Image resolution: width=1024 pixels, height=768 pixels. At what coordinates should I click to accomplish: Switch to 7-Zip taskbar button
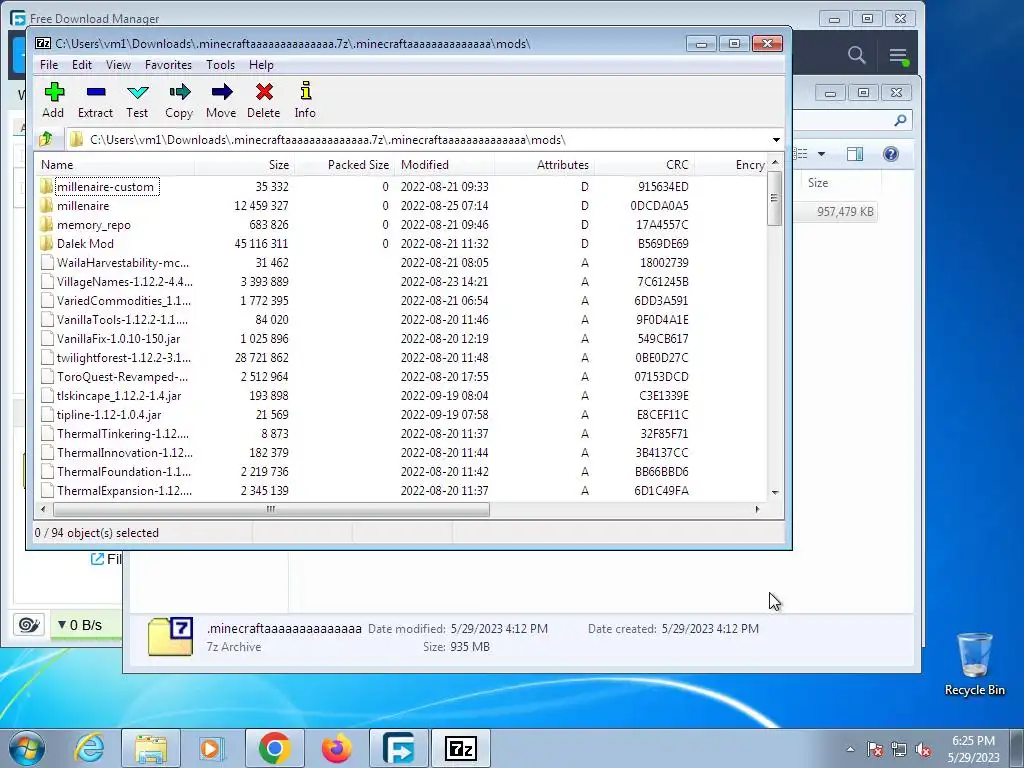[460, 748]
